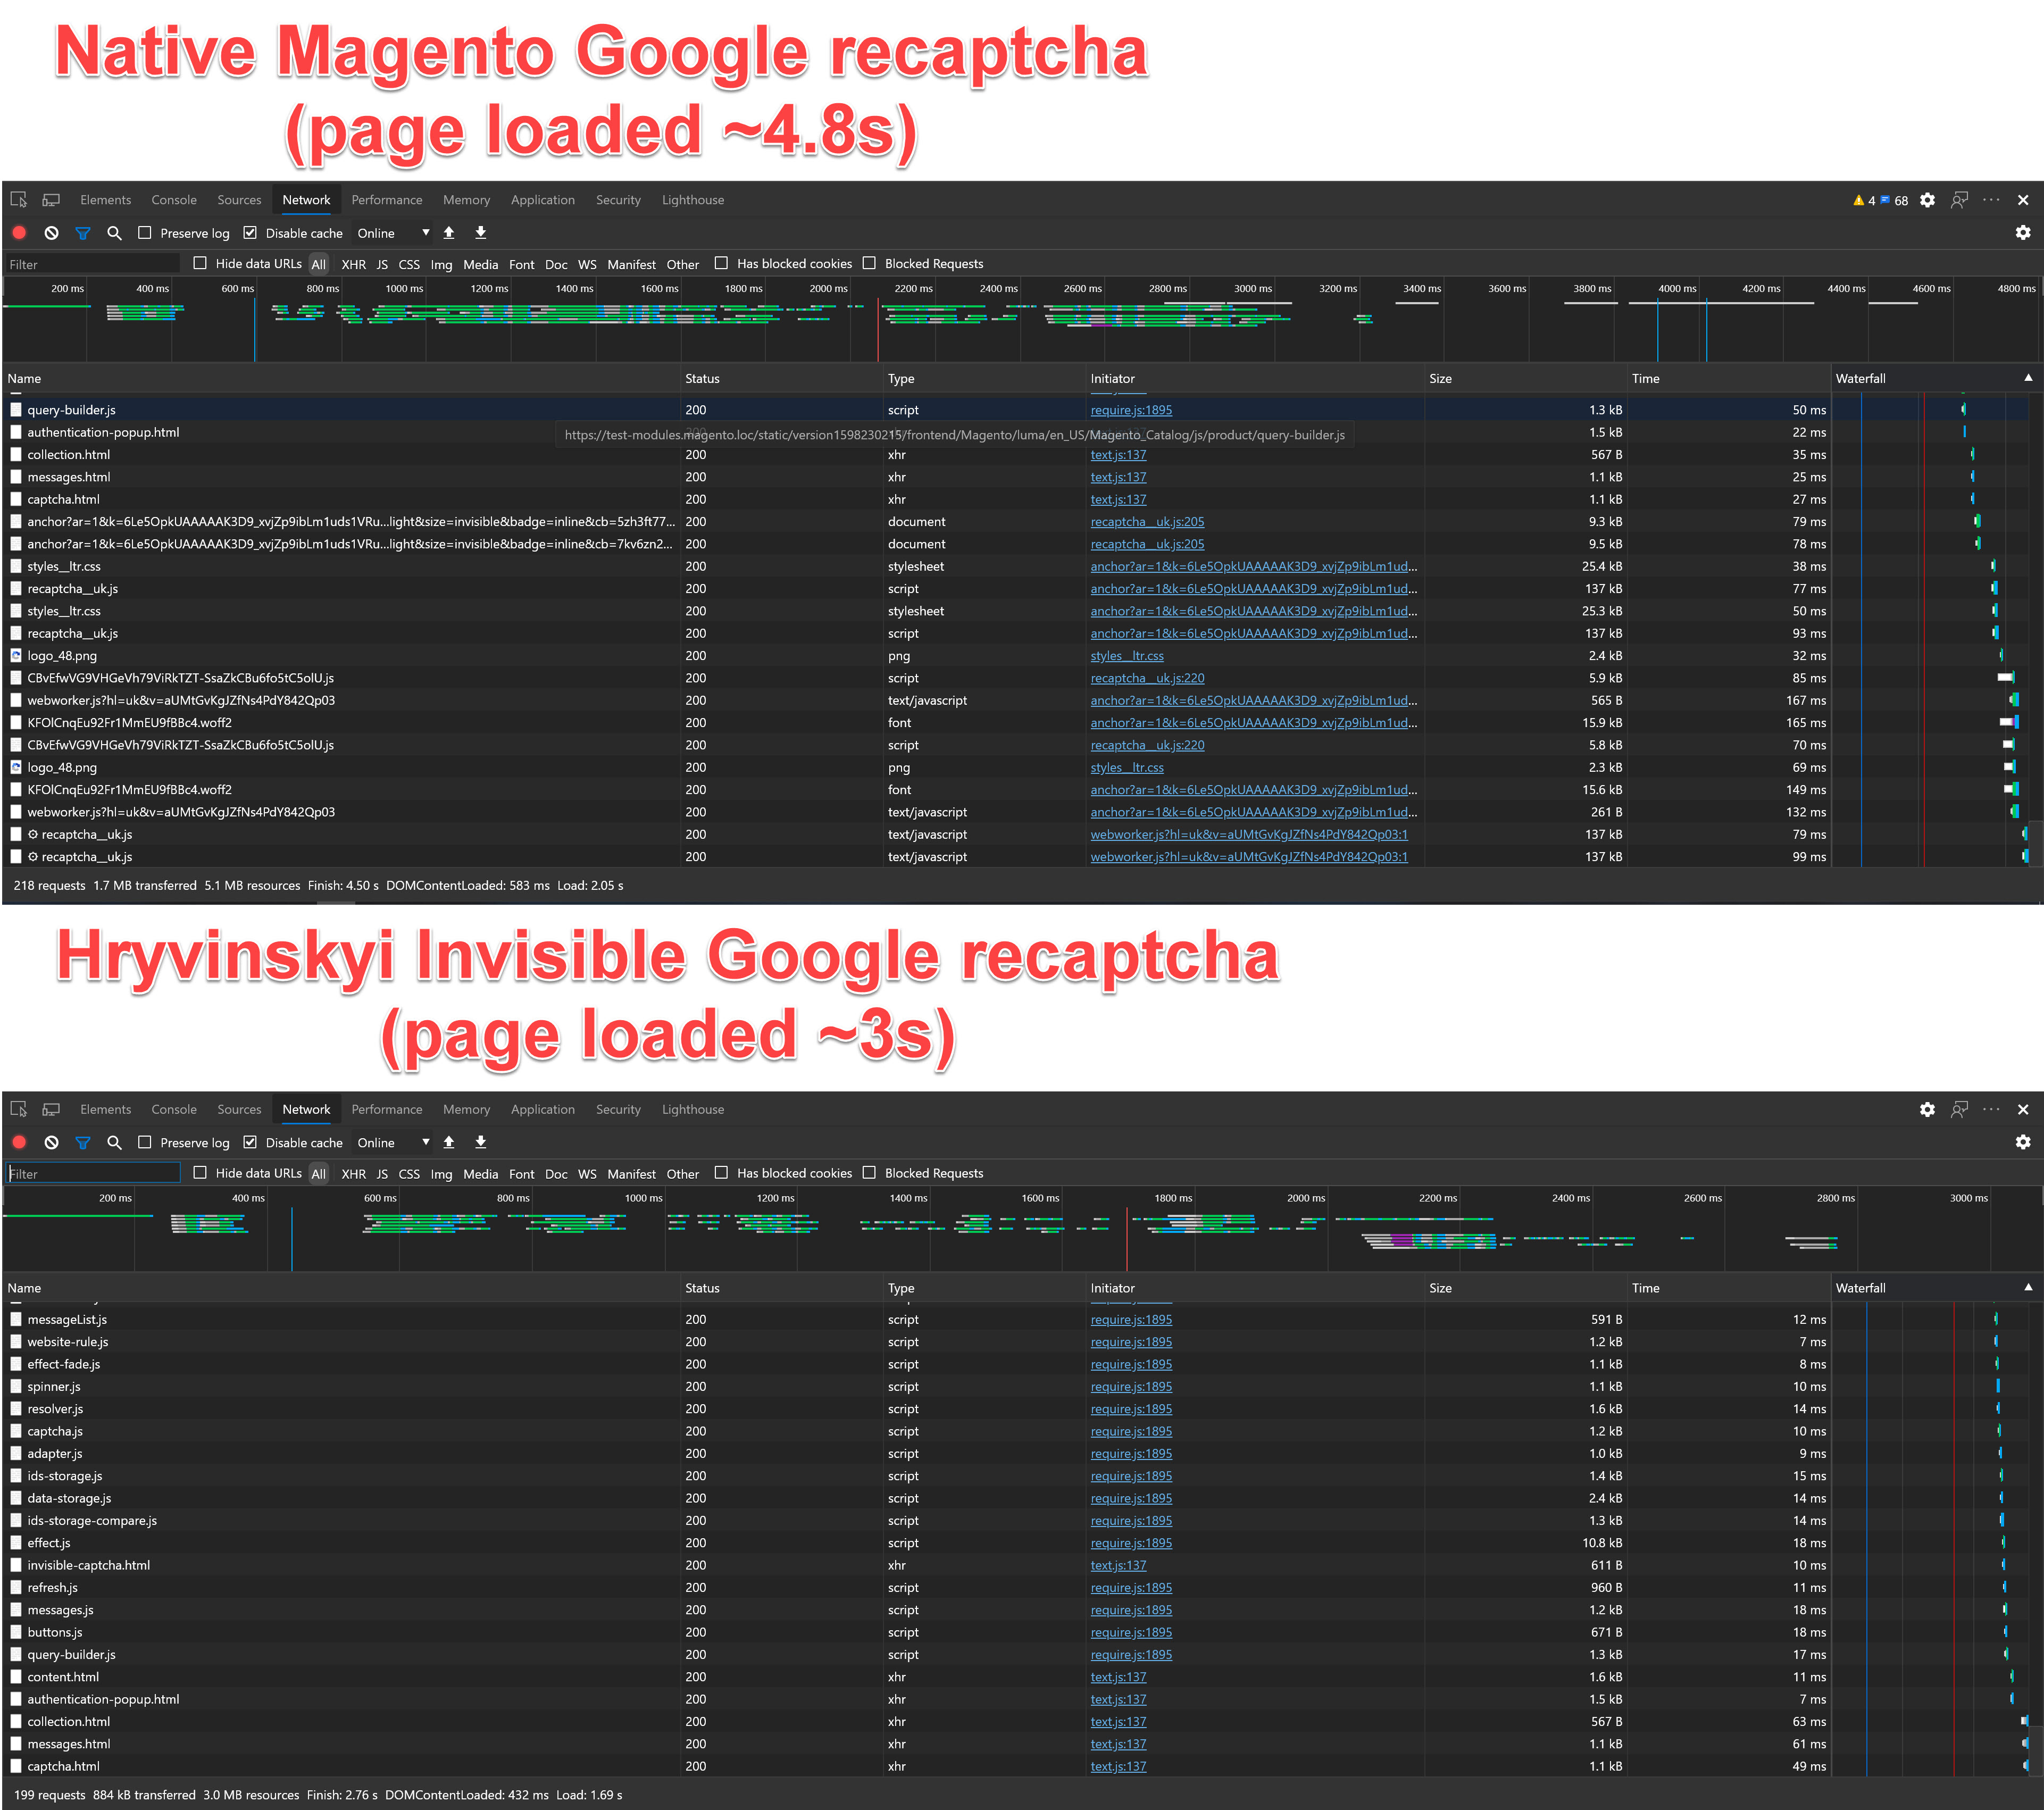Click the import HAR upload arrow in top panel
The width and height of the screenshot is (2044, 1810).
pos(449,233)
